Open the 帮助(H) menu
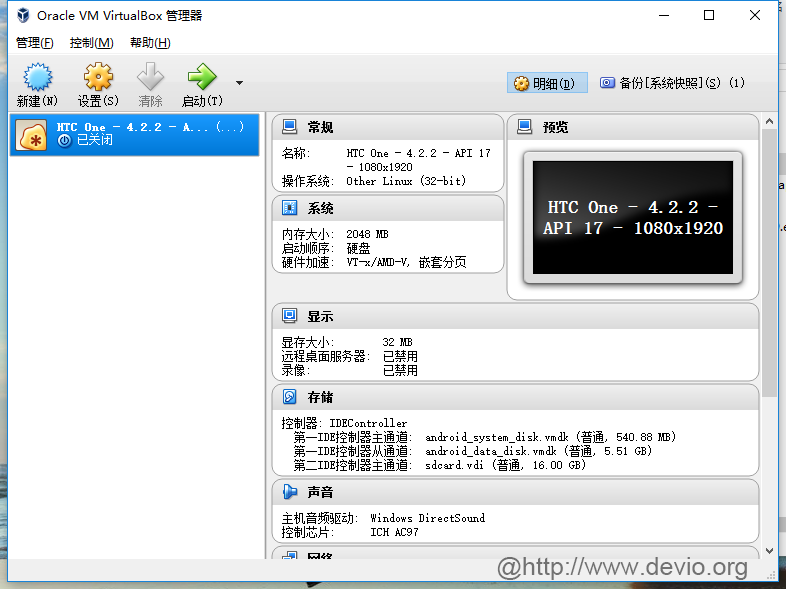Viewport: 786px width, 589px height. point(150,43)
